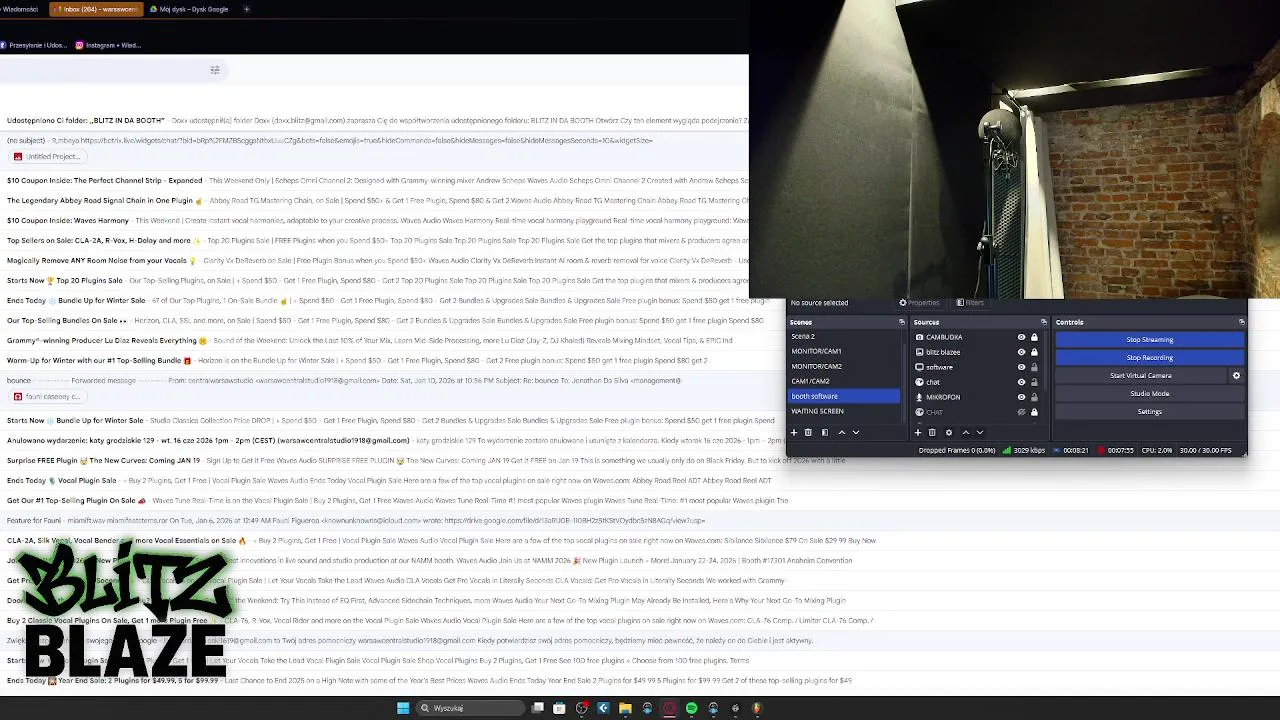Lock the chat source
The width and height of the screenshot is (1280, 720).
[x=1034, y=382]
